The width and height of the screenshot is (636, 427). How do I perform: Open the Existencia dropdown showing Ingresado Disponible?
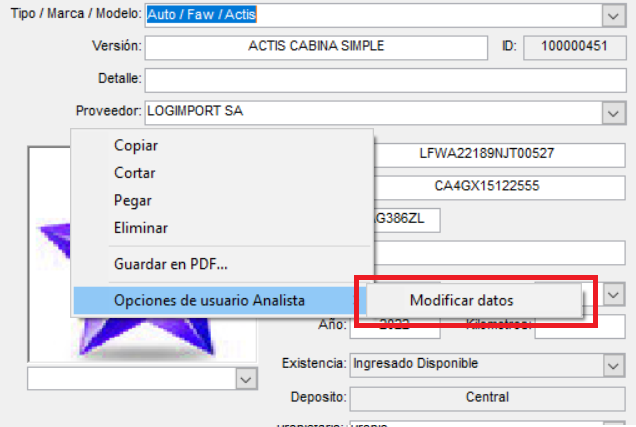click(613, 363)
